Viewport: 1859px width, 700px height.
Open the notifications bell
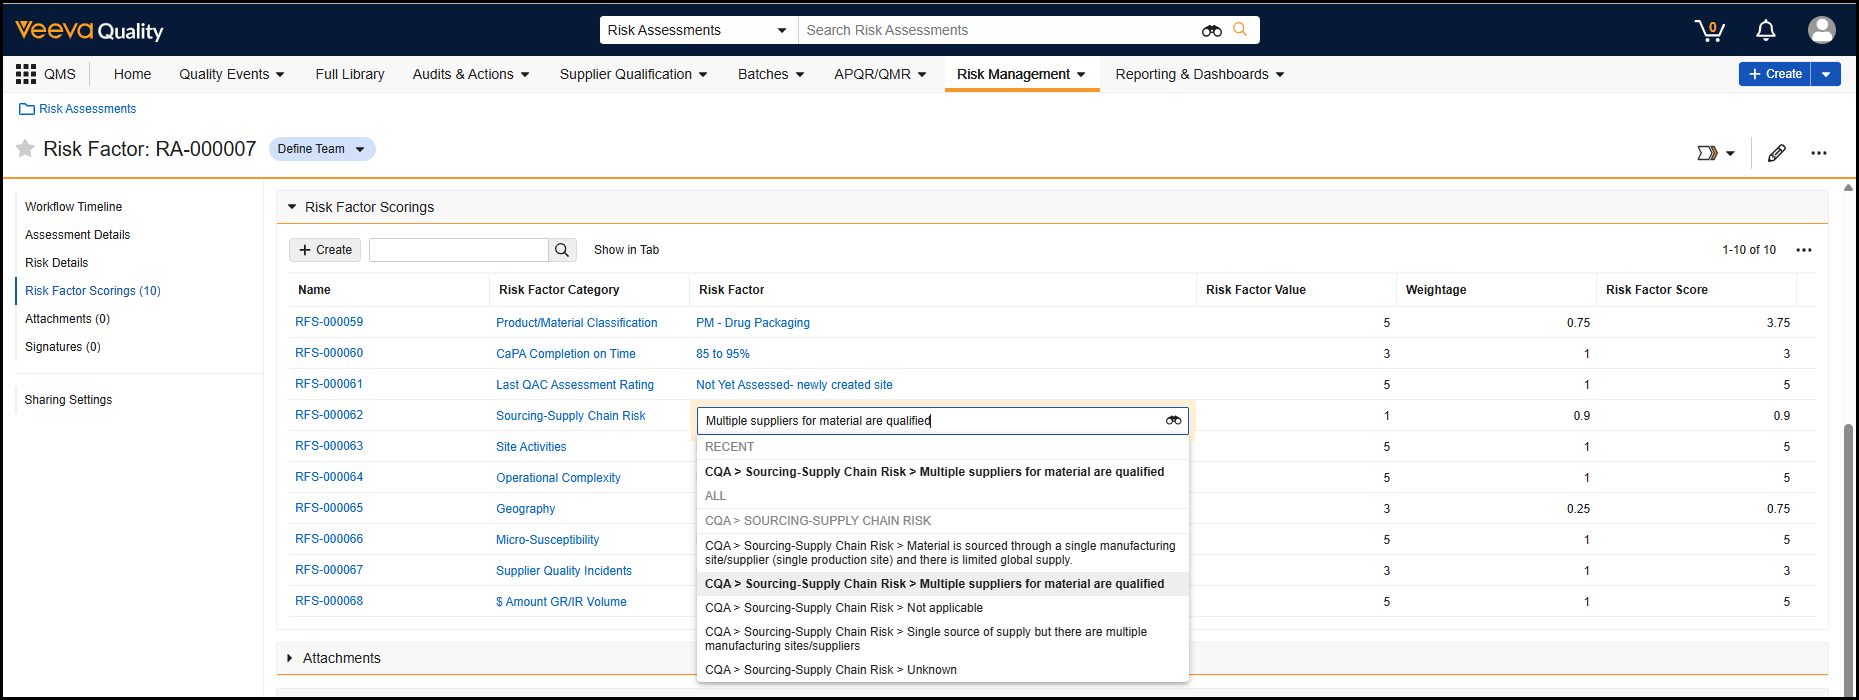point(1766,31)
